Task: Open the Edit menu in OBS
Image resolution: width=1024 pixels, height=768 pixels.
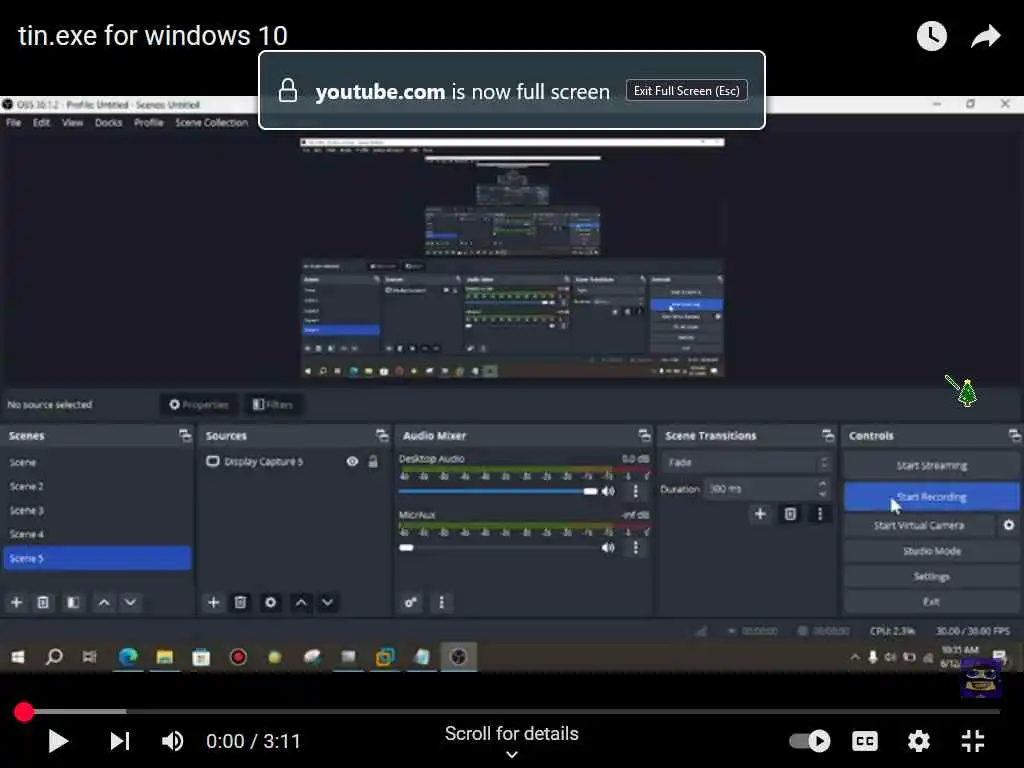Action: pos(41,123)
